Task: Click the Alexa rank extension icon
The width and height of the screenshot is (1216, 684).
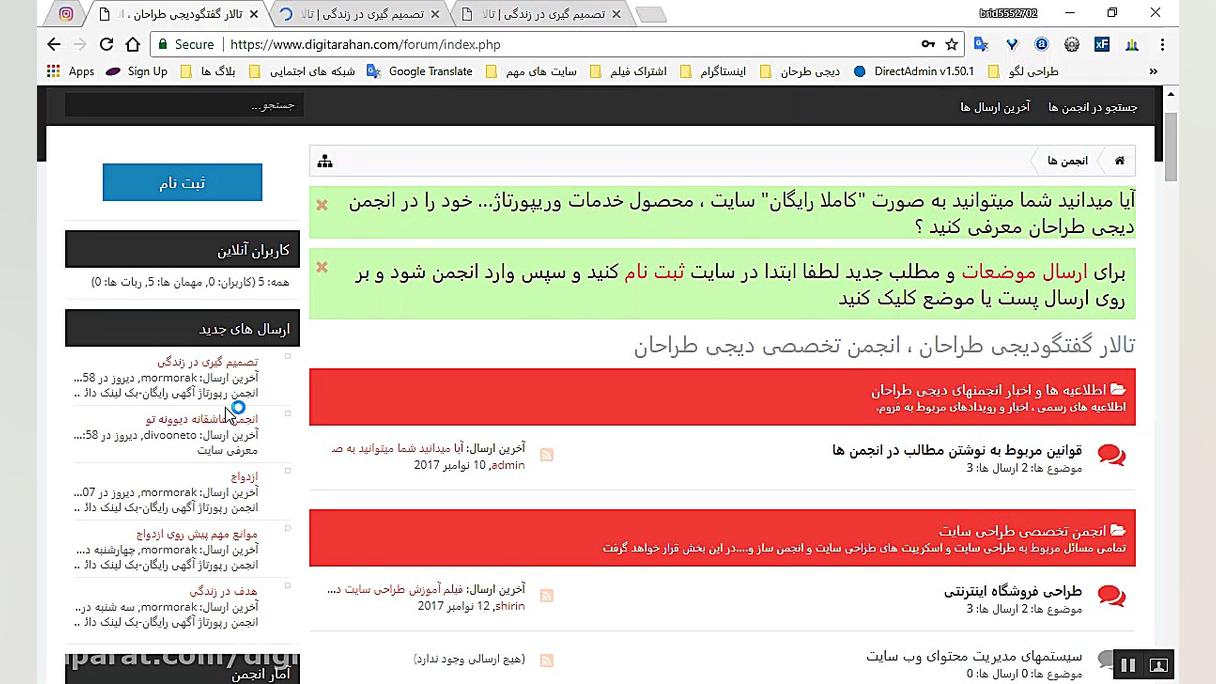Action: point(1042,44)
